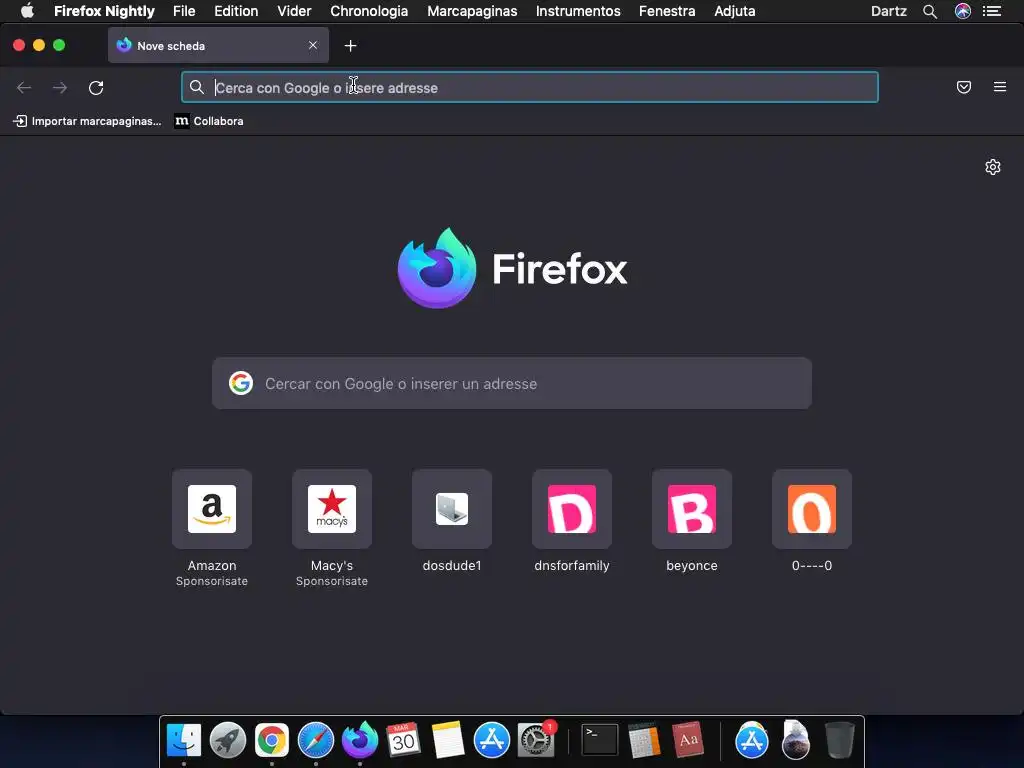Image resolution: width=1024 pixels, height=768 pixels.
Task: Open the File menu
Action: tap(184, 11)
